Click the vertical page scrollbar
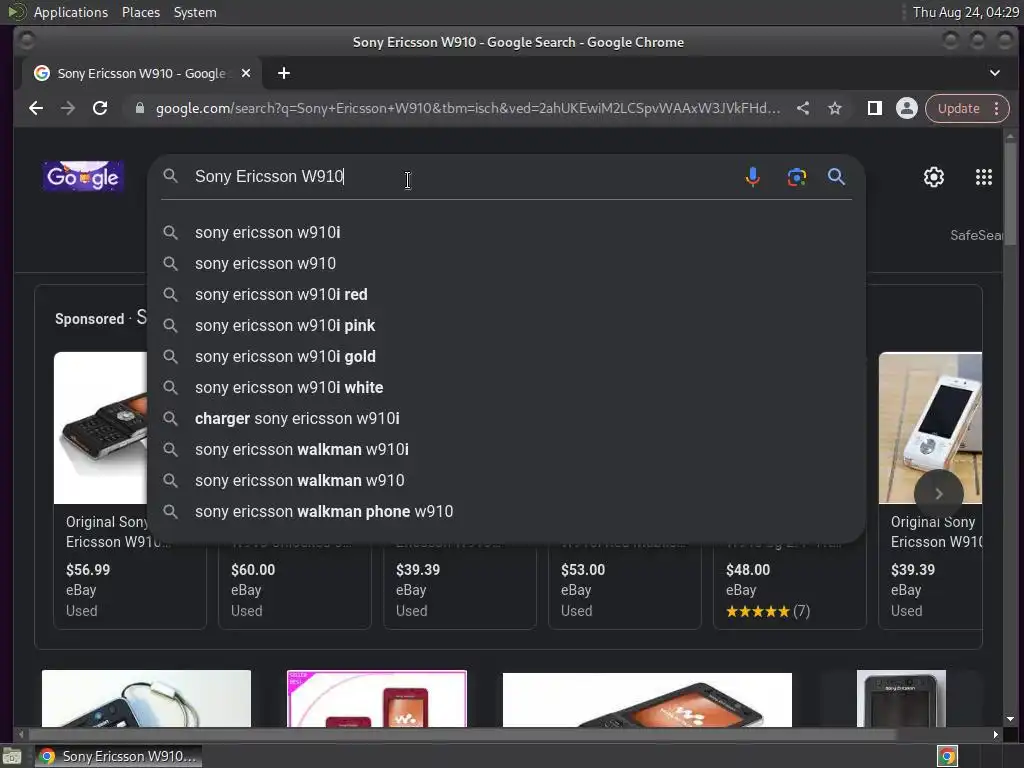This screenshot has width=1024, height=768. [x=1010, y=195]
